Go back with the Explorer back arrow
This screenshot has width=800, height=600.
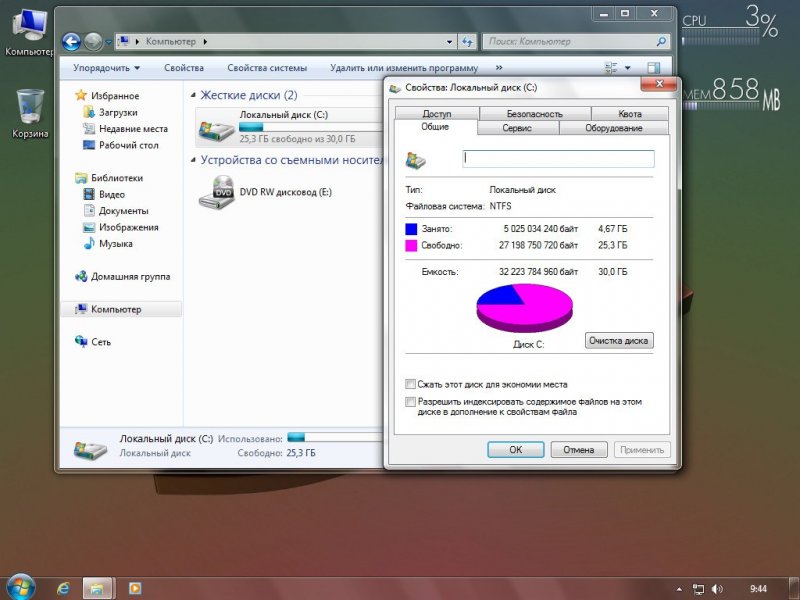tap(71, 42)
